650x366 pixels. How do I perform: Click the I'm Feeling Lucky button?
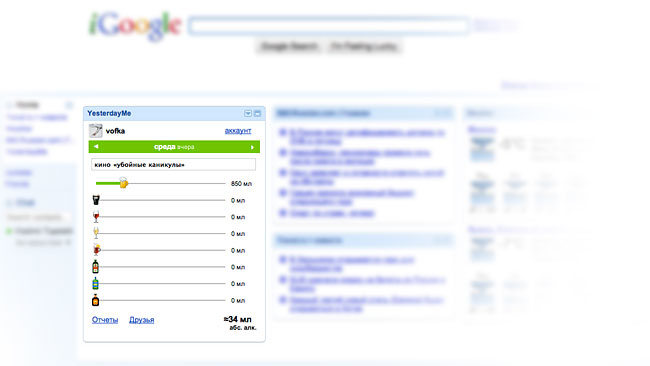(364, 46)
